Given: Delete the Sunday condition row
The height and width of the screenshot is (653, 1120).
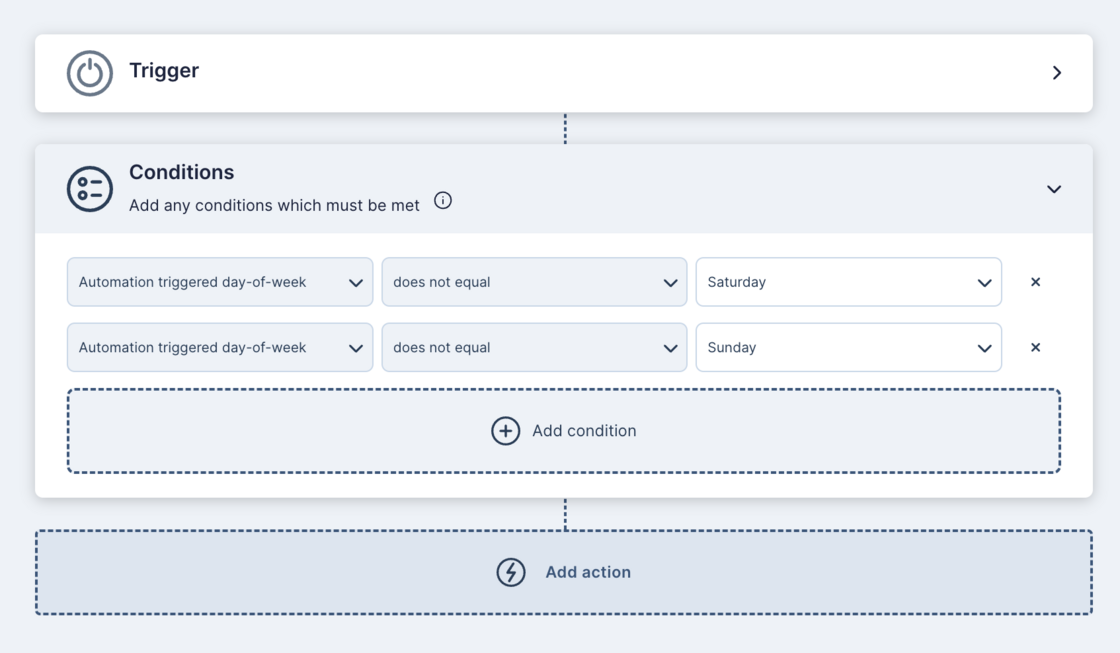Looking at the screenshot, I should point(1035,348).
